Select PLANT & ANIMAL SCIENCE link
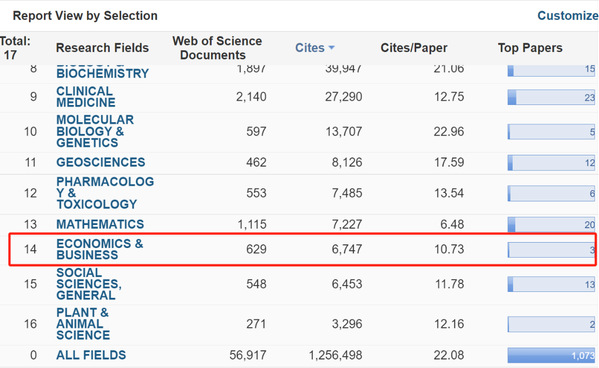Screen dimensions: 599x368 pos(83,324)
